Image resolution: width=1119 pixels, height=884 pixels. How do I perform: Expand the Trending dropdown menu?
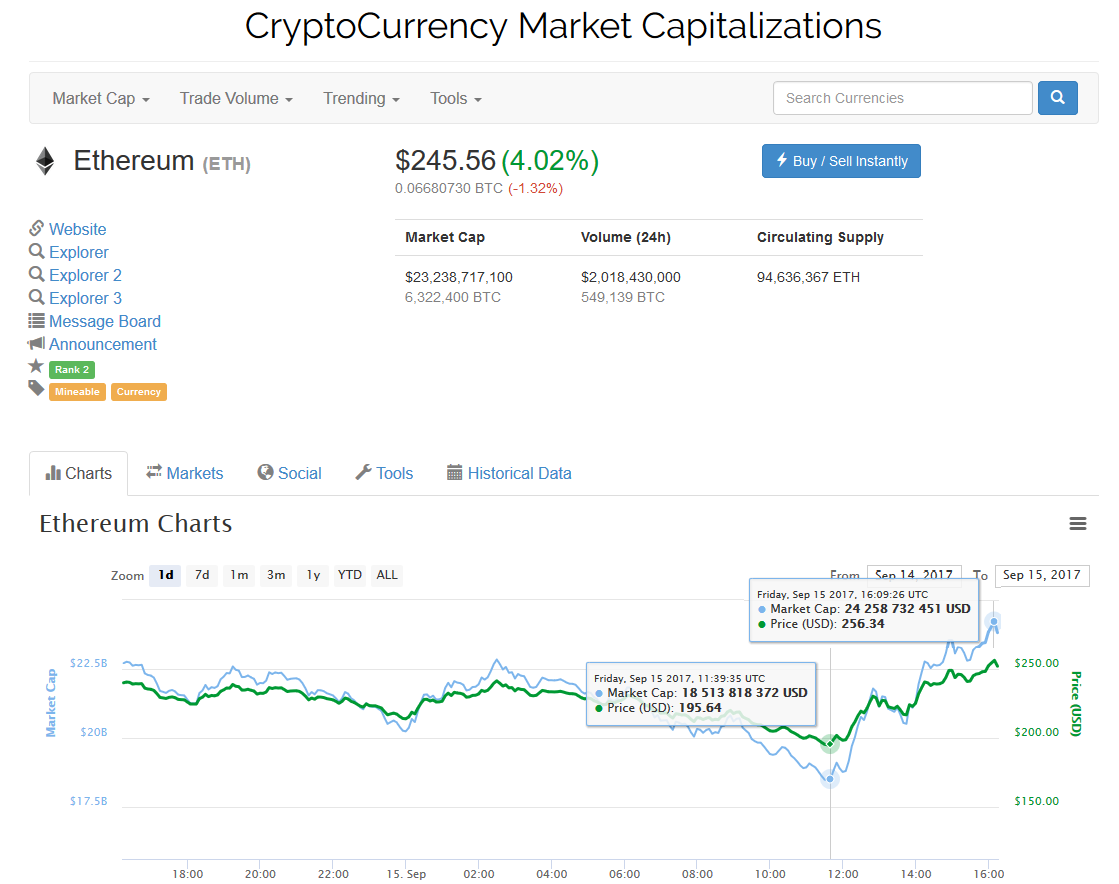[361, 98]
